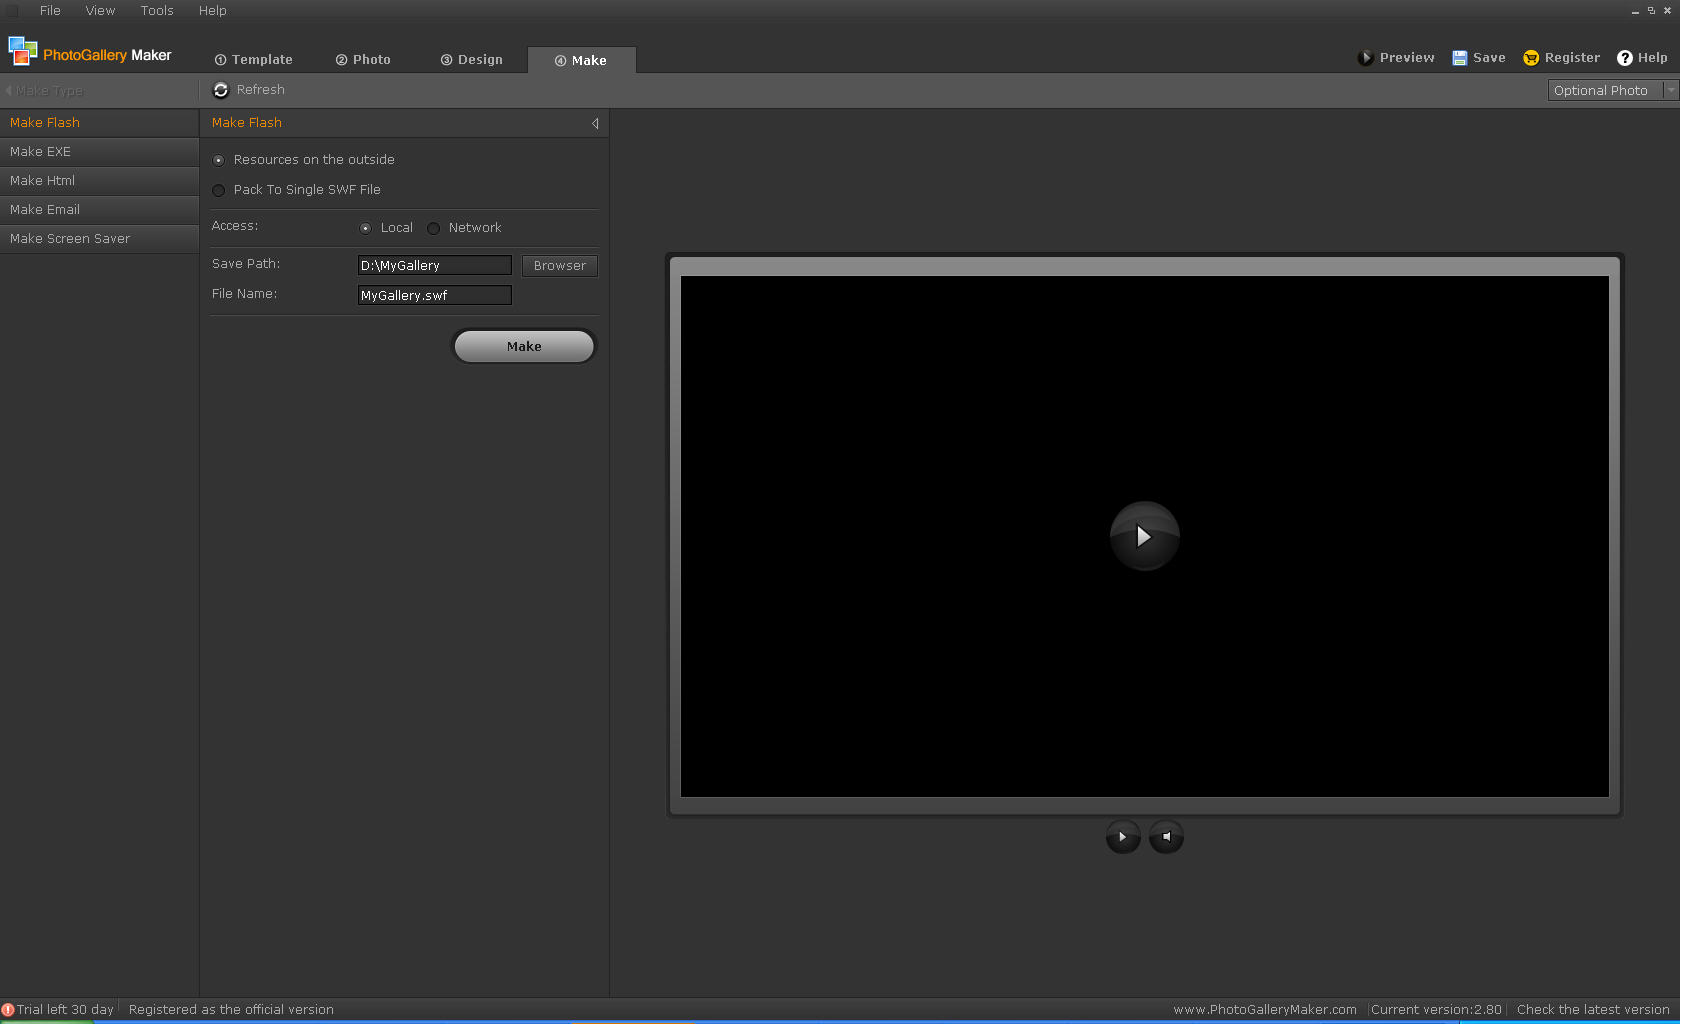
Task: Click the Refresh label
Action: (x=261, y=90)
